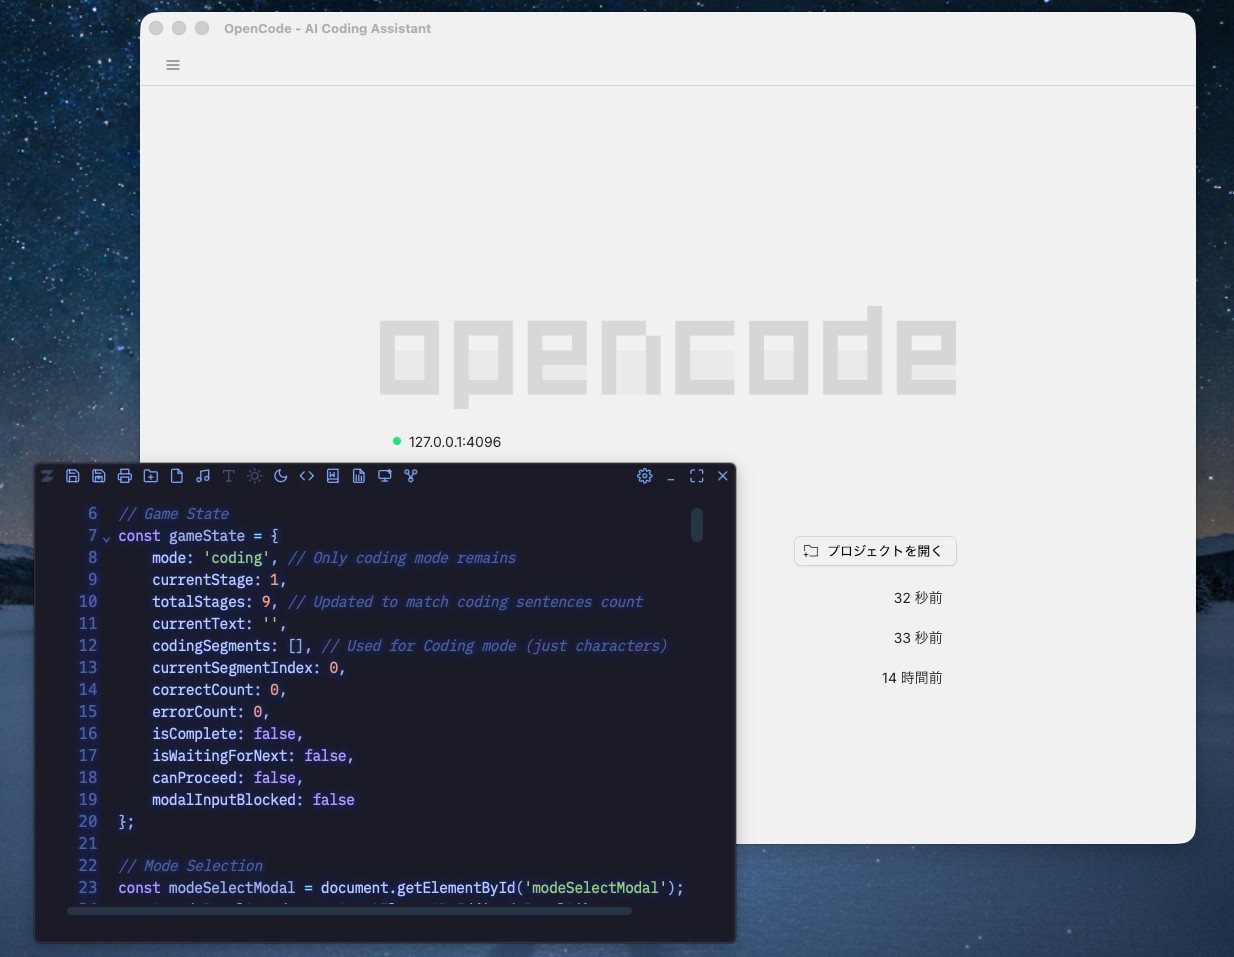The image size is (1234, 957).
Task: Toggle fullscreen mode in the editor
Action: click(x=697, y=476)
